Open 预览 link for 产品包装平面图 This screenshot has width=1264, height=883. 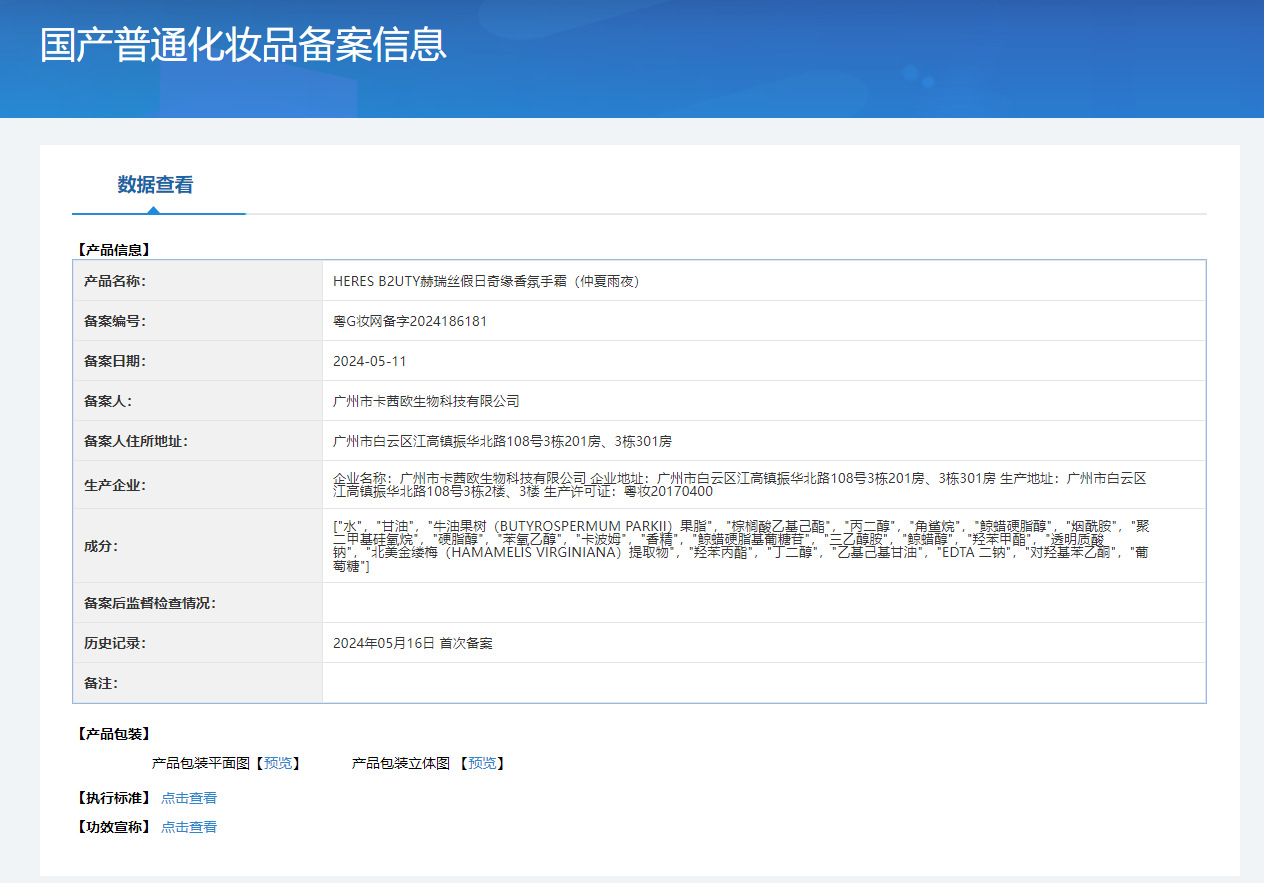[x=278, y=763]
